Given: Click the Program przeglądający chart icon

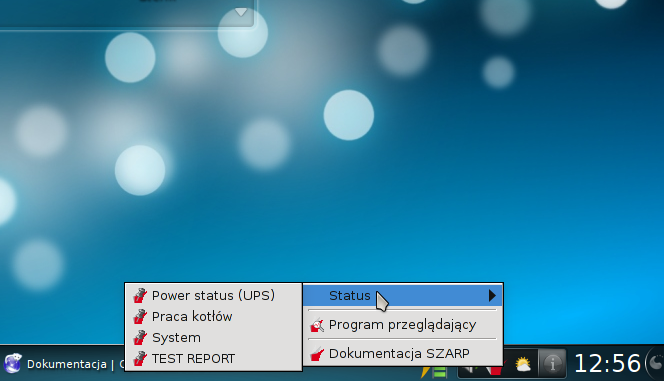Looking at the screenshot, I should [x=317, y=325].
